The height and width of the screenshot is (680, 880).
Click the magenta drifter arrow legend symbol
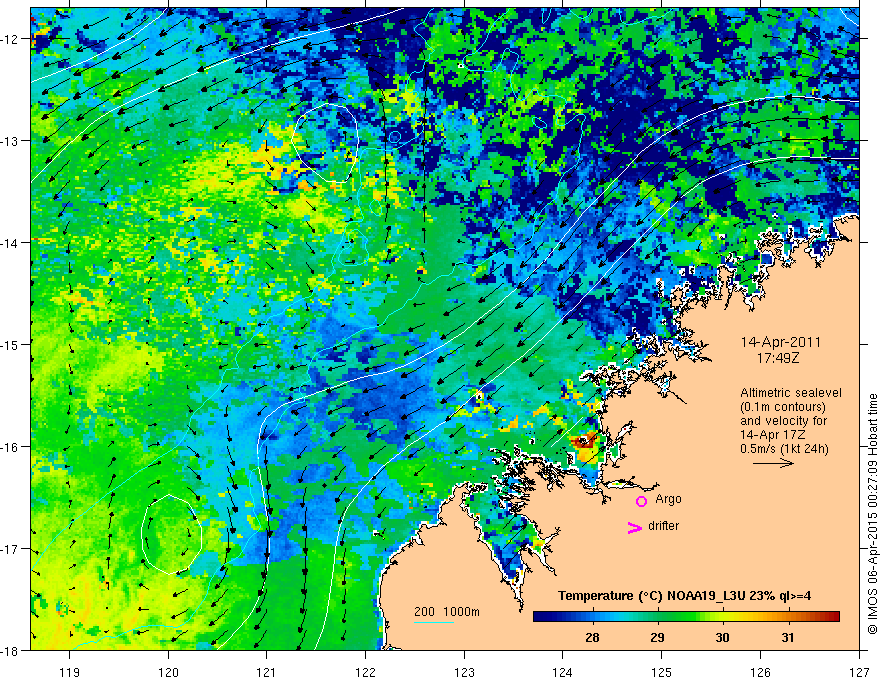(635, 527)
